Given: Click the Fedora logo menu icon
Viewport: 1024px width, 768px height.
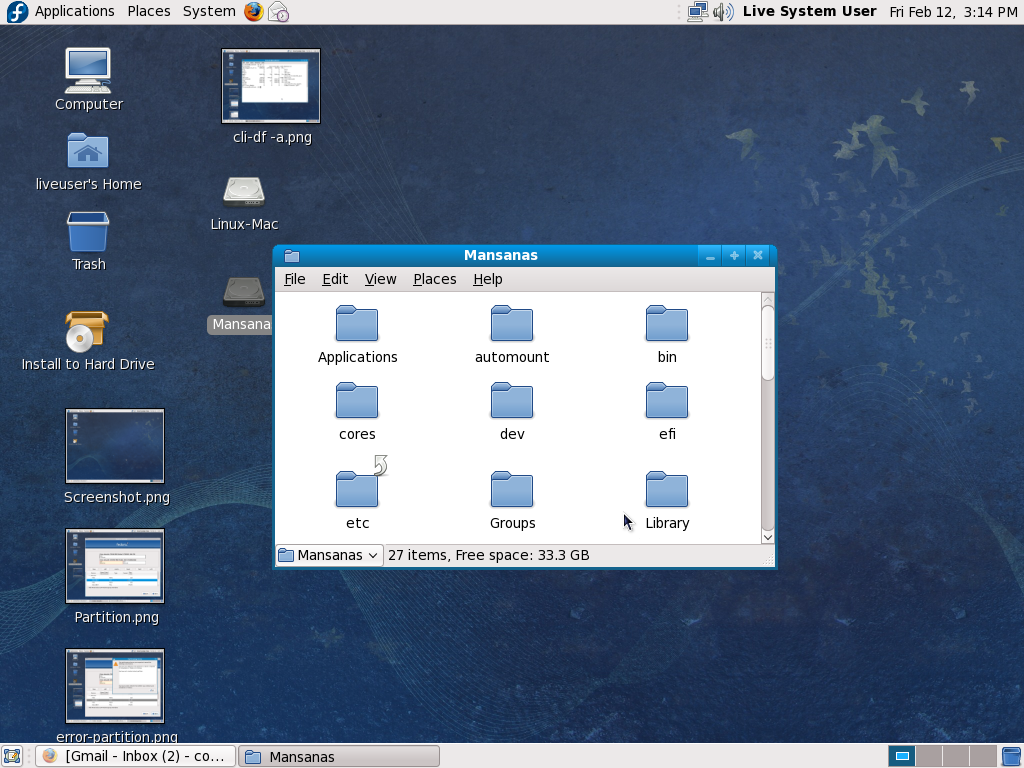Looking at the screenshot, I should [17, 11].
